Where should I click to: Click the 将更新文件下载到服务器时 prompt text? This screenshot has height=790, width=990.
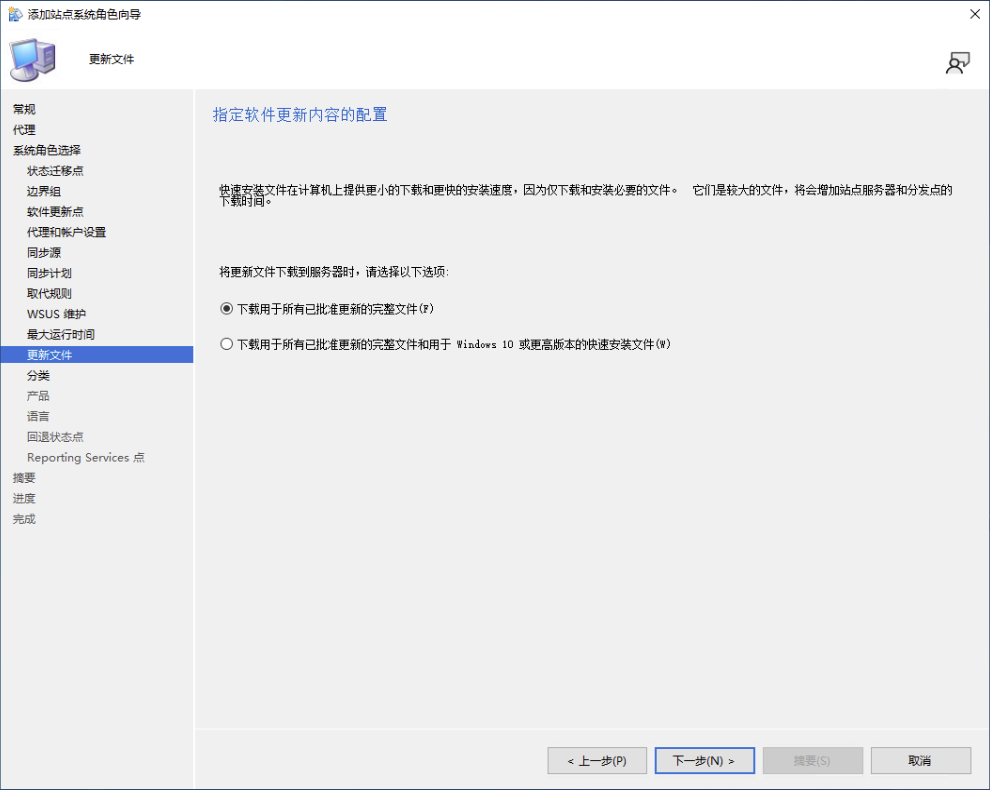click(334, 272)
